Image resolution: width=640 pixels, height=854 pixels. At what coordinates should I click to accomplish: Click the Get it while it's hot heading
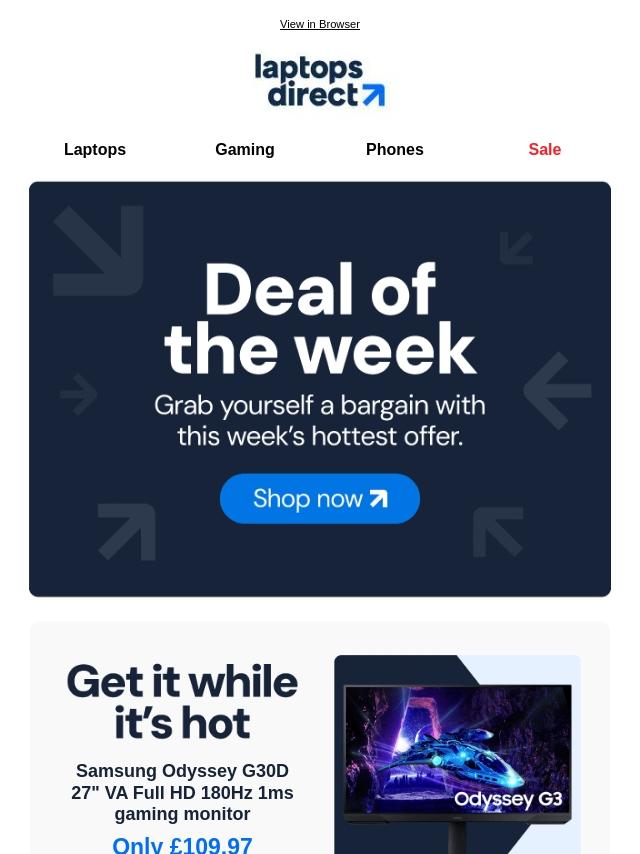click(x=182, y=703)
